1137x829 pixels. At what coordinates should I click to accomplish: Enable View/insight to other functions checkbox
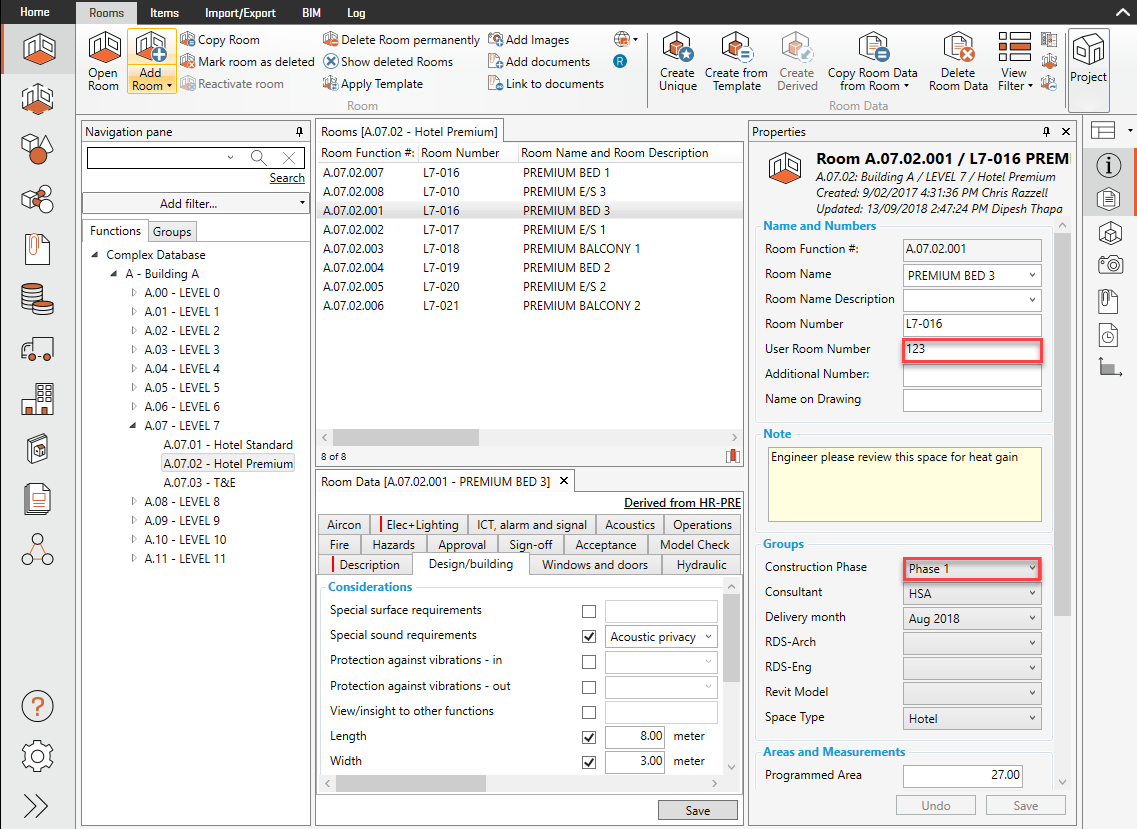589,712
